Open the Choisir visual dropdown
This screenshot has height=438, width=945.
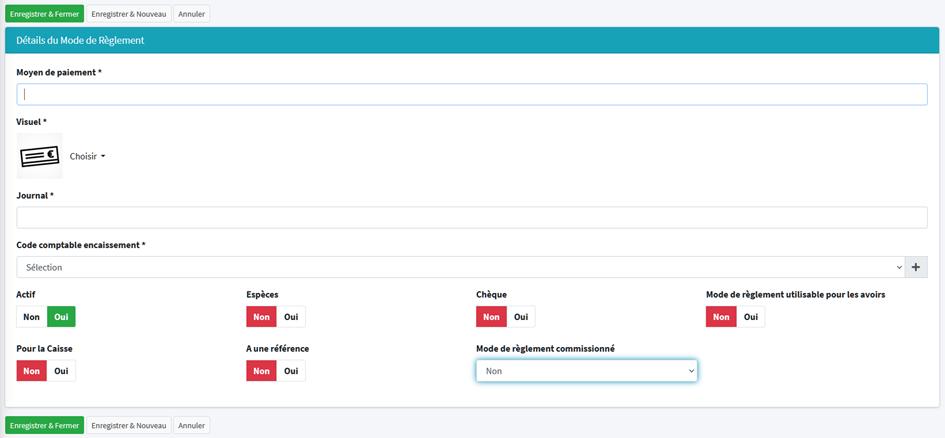coord(87,156)
